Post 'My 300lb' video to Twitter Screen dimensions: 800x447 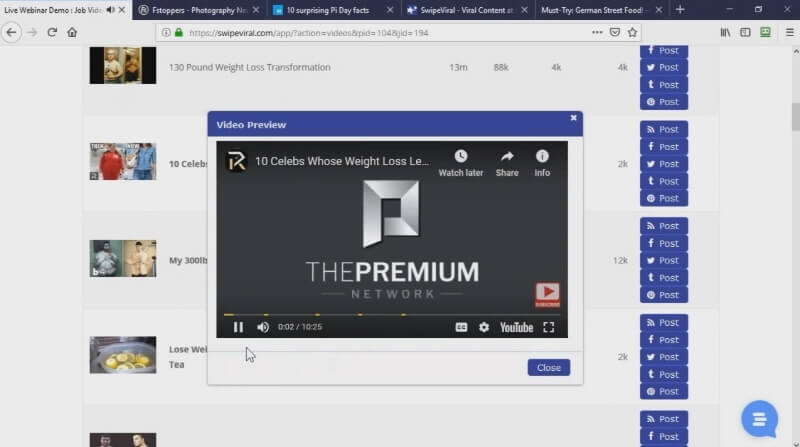click(x=663, y=260)
